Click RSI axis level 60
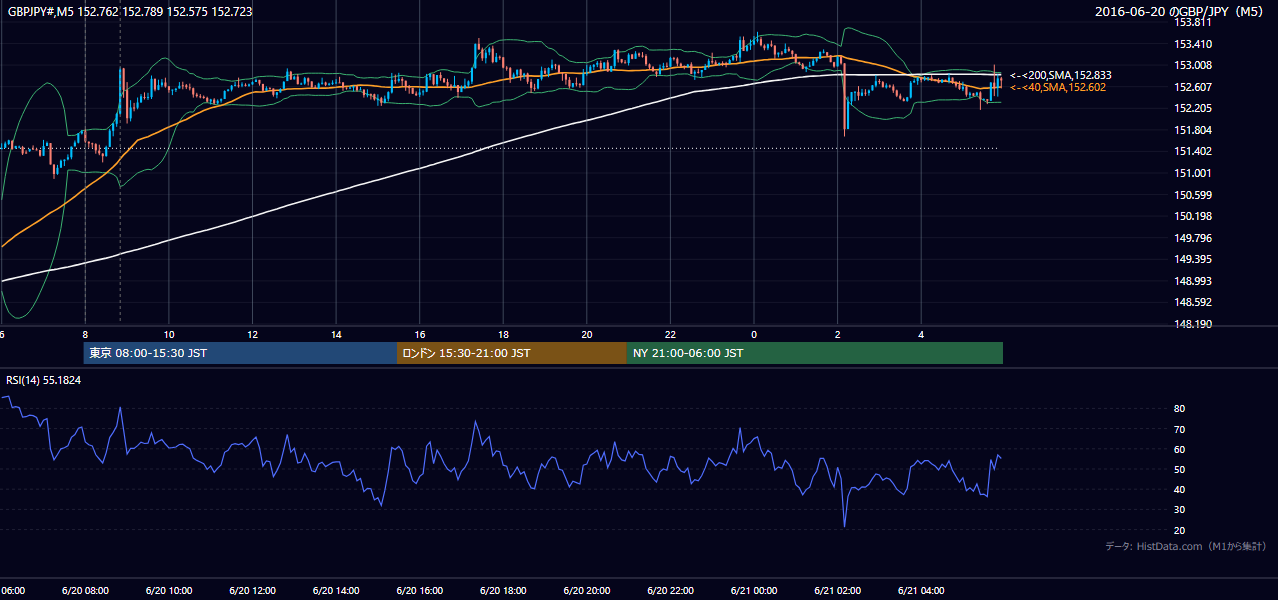Viewport: 1278px width, 600px height. pyautogui.click(x=1179, y=449)
